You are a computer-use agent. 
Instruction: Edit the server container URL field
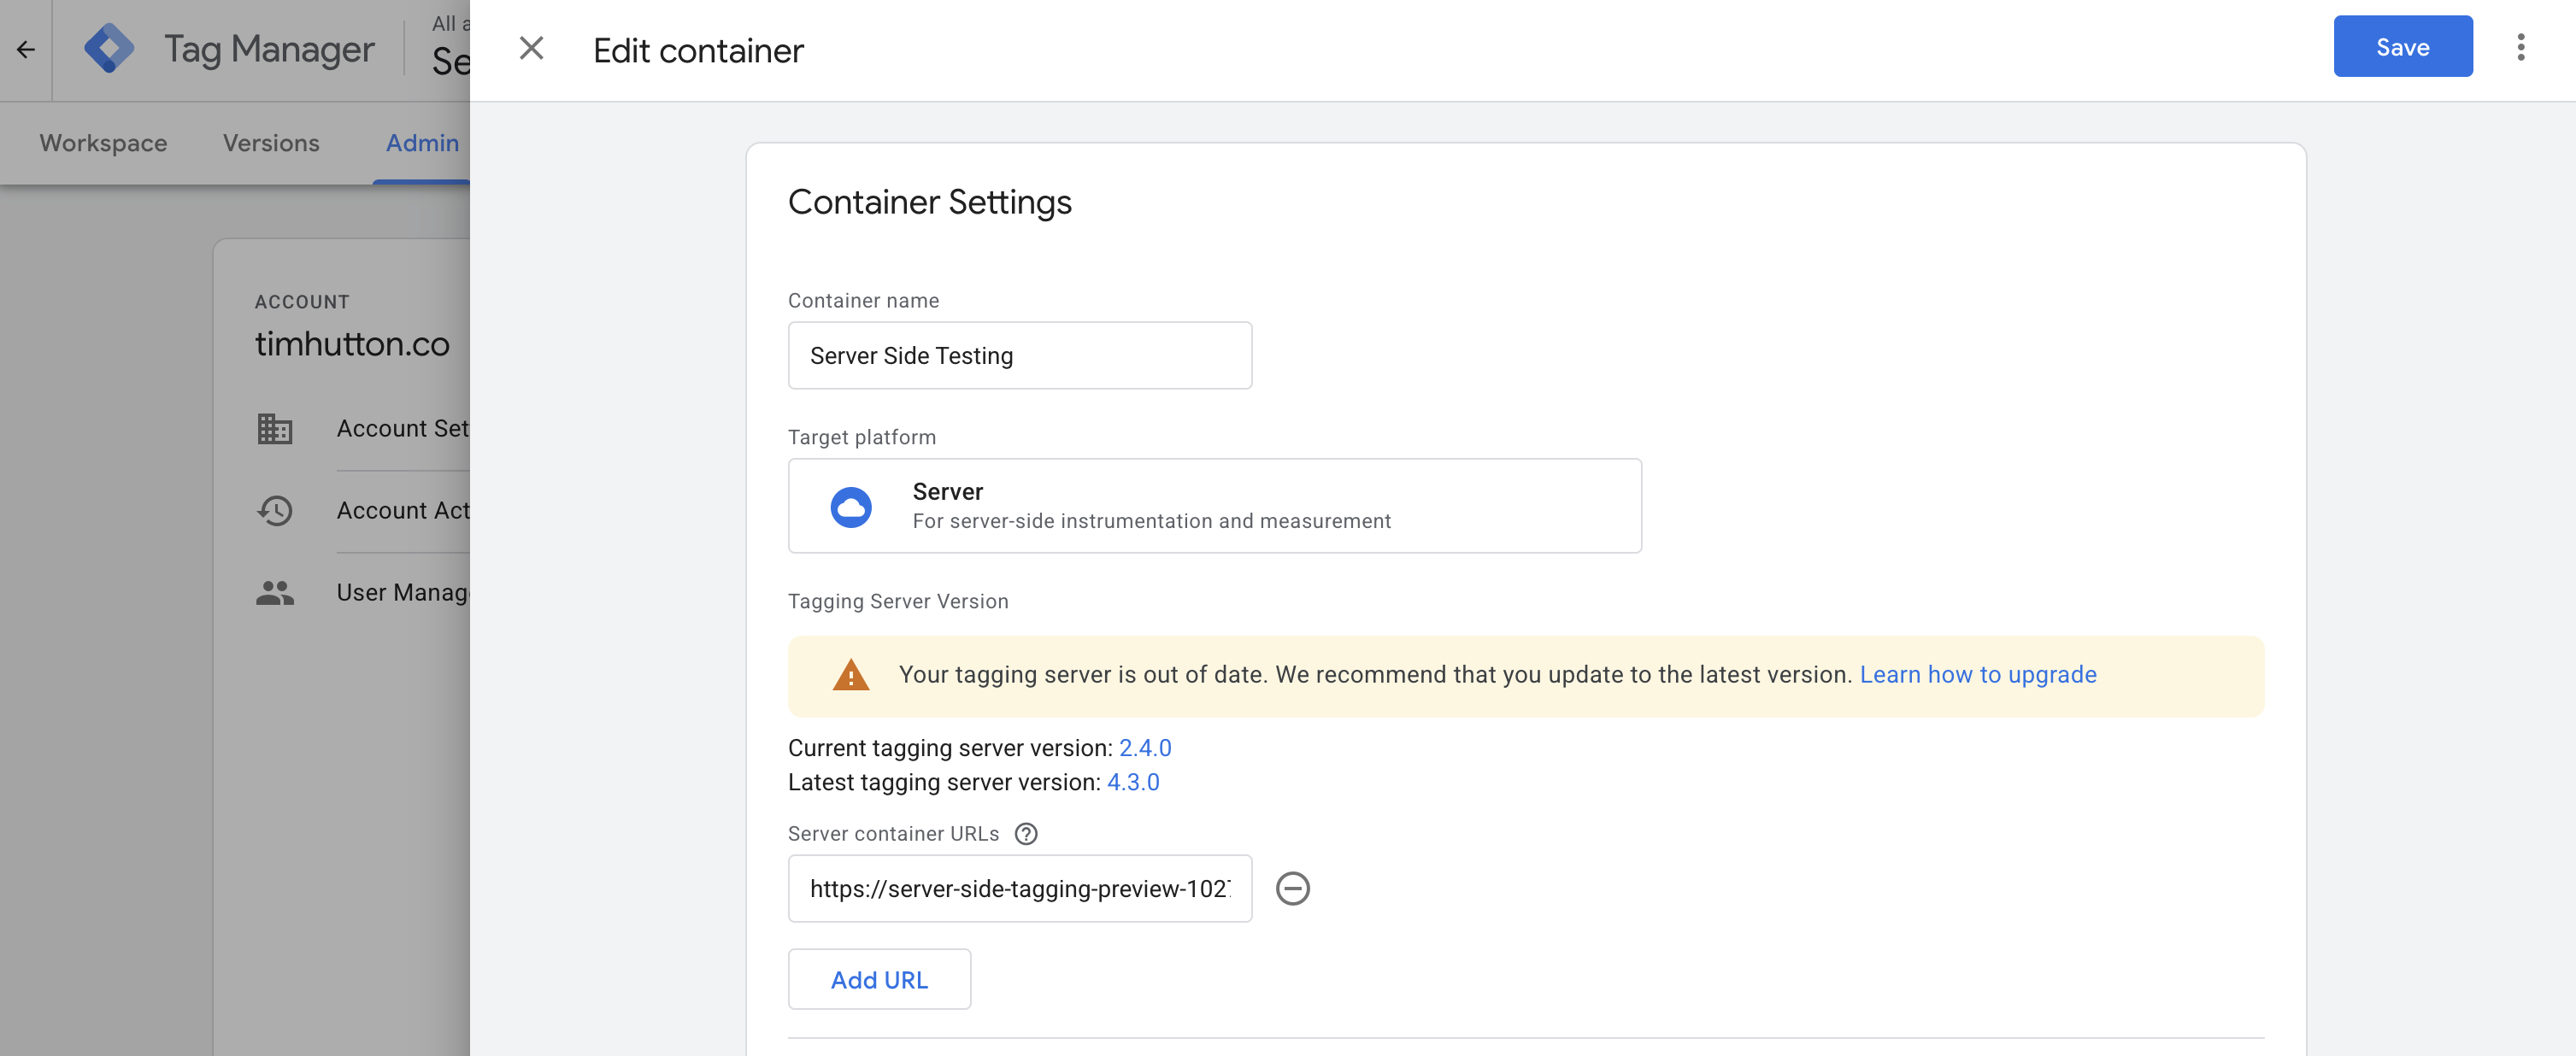click(1019, 888)
